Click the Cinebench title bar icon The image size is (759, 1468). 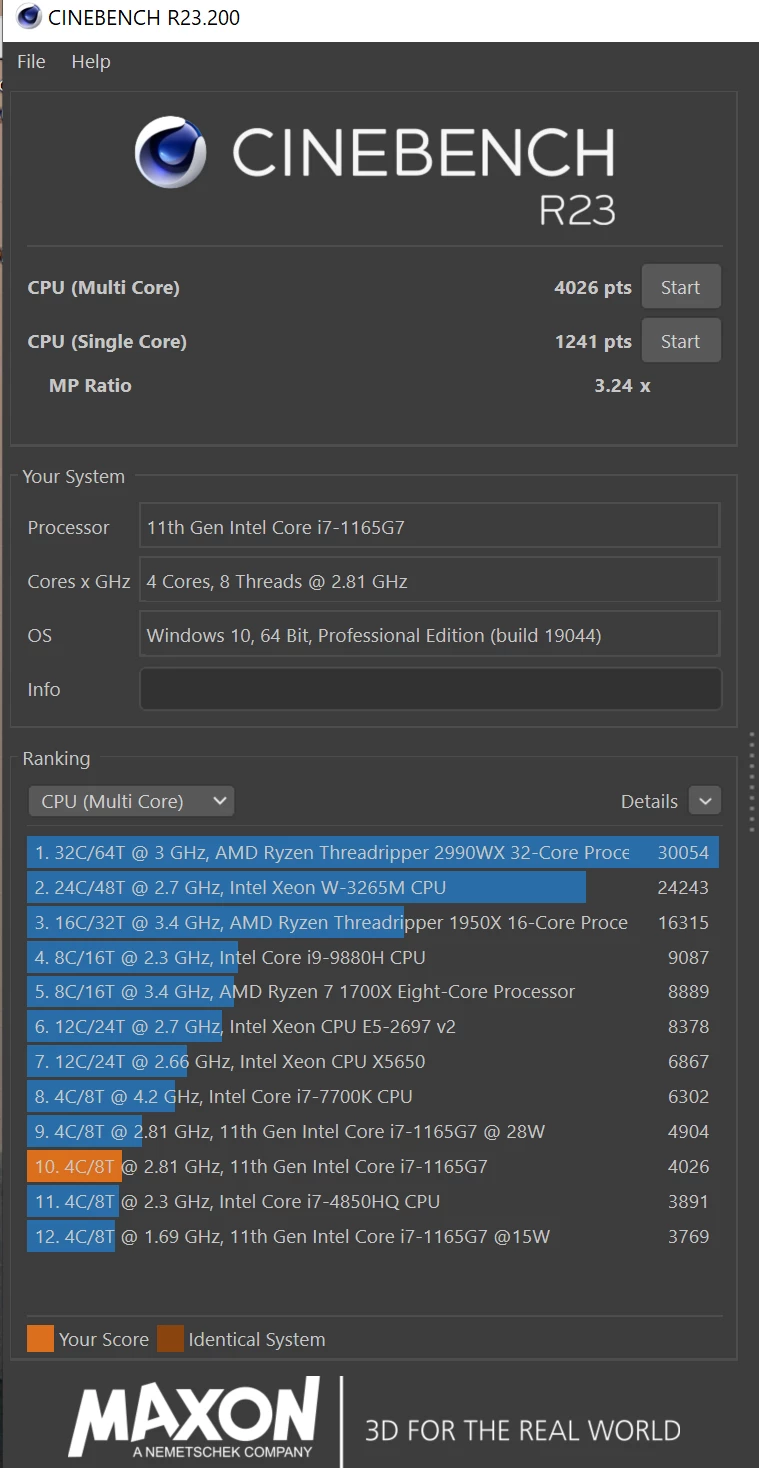pyautogui.click(x=29, y=17)
